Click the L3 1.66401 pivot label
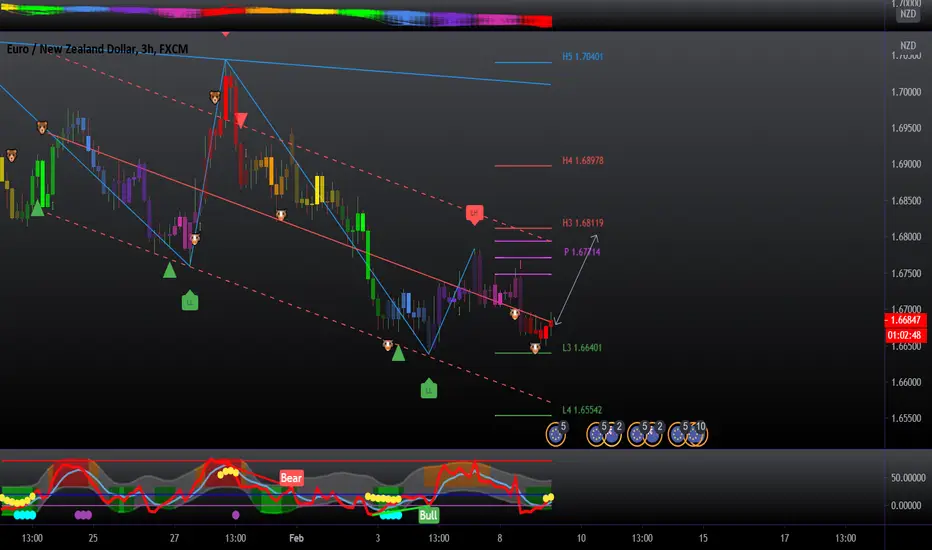932x550 pixels. (x=582, y=348)
